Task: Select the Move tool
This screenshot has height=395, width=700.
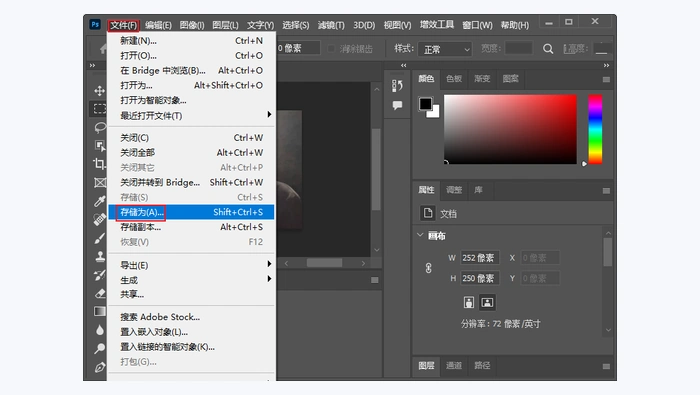Action: 100,91
